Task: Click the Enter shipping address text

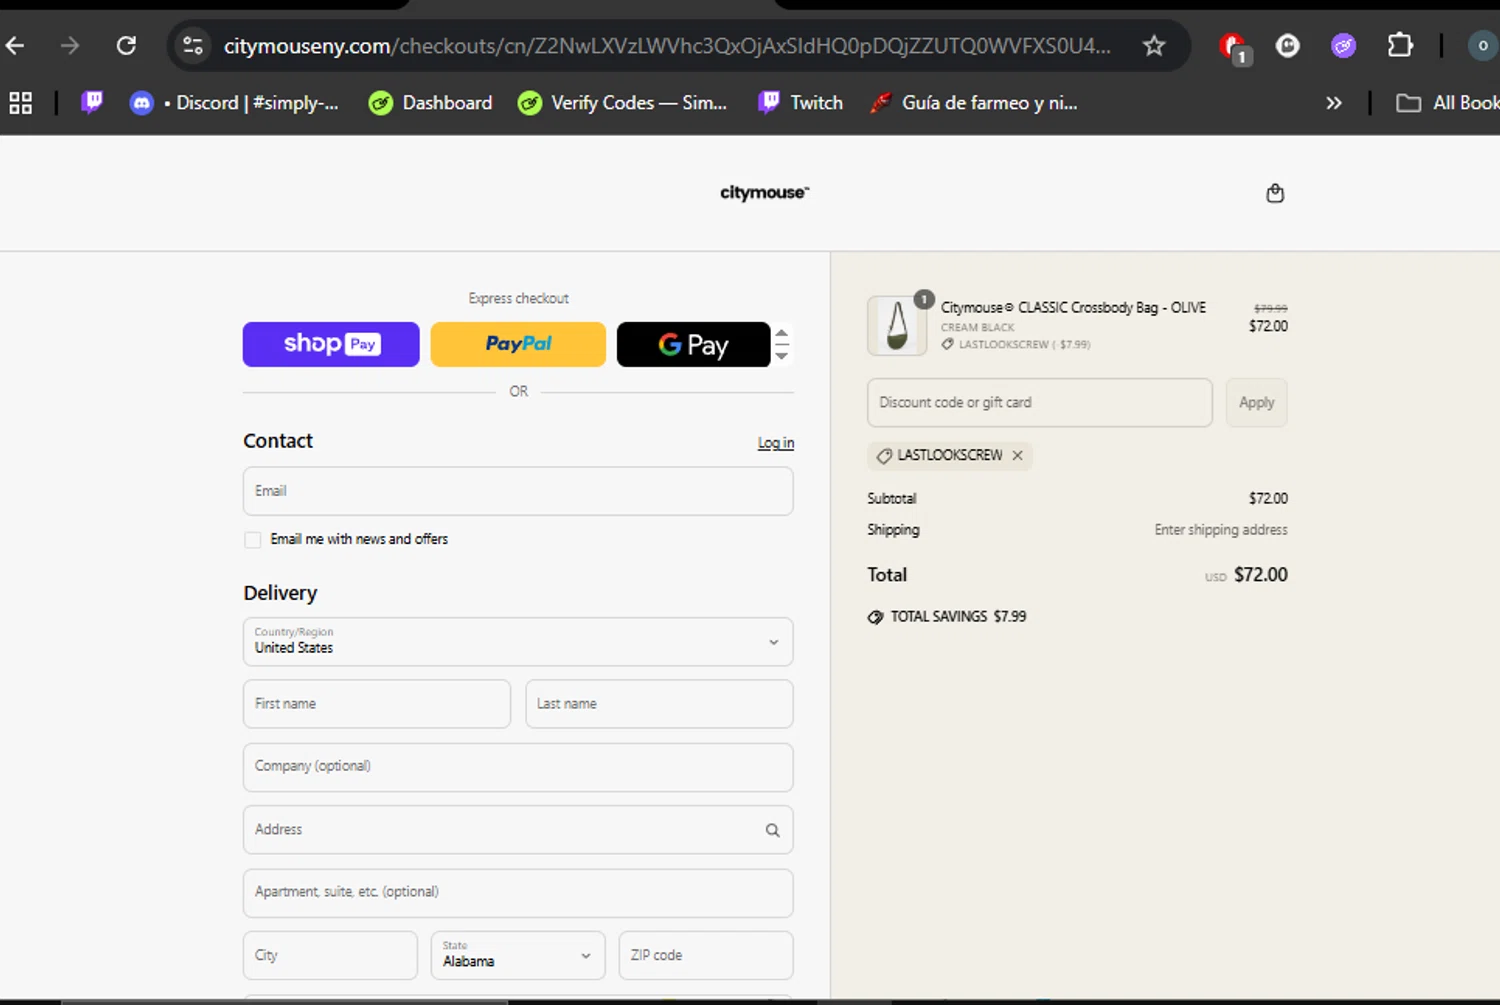Action: pos(1221,530)
